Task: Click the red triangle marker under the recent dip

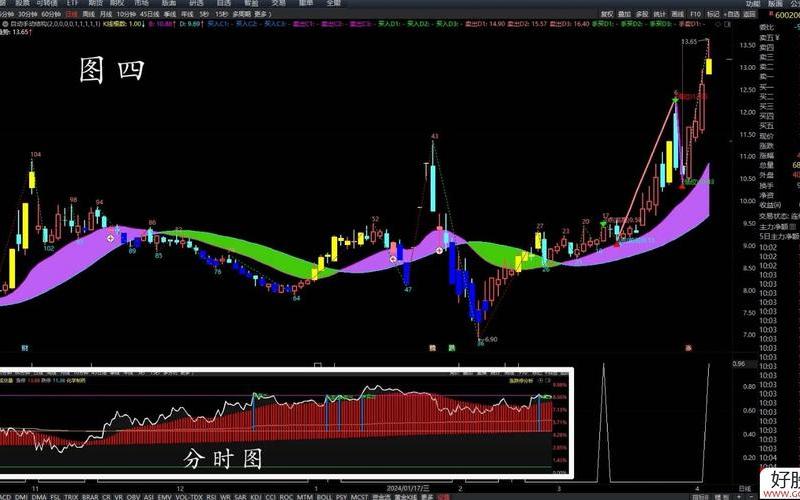Action: (x=682, y=187)
